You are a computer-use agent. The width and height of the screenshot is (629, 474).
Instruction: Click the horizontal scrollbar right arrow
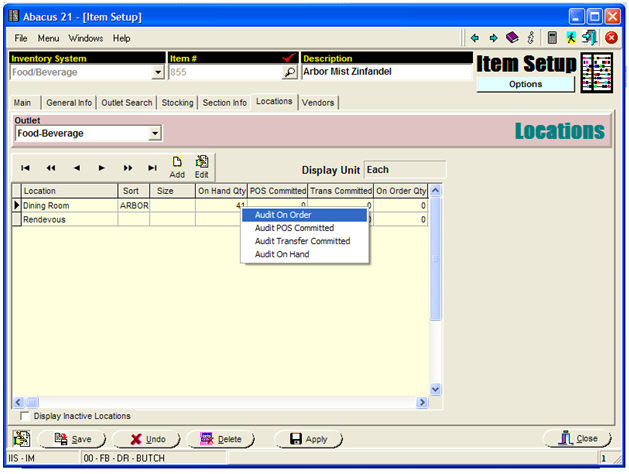[x=421, y=402]
